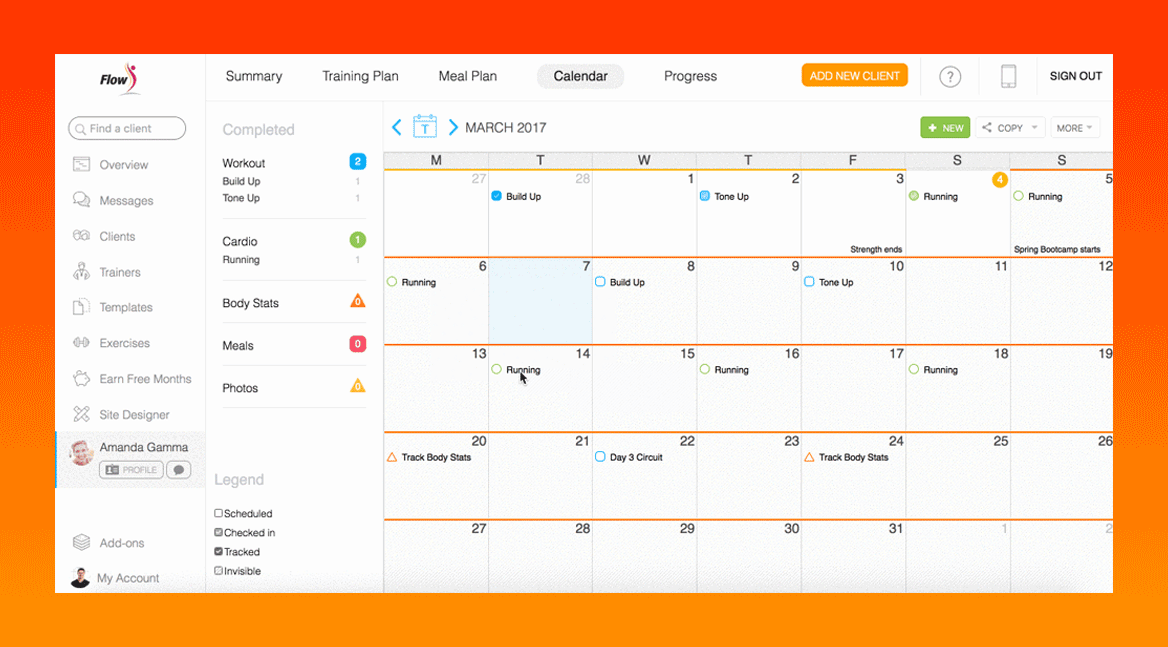Open Amanda Gamma's chat bubble icon
1168x647 pixels.
click(x=178, y=470)
